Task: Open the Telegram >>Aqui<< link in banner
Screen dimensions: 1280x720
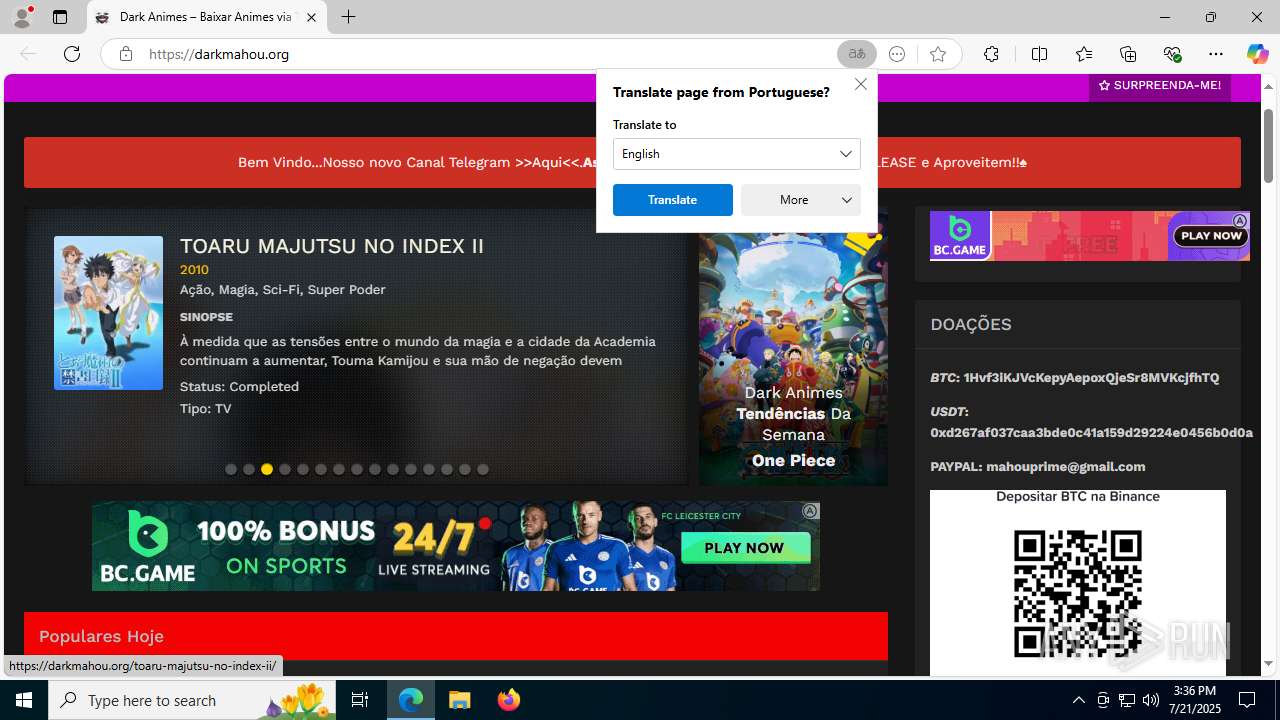Action: pos(548,162)
